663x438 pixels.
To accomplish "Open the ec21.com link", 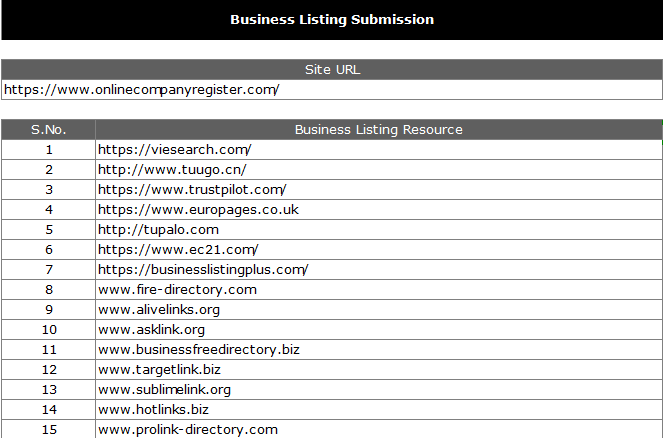I will pyautogui.click(x=178, y=250).
